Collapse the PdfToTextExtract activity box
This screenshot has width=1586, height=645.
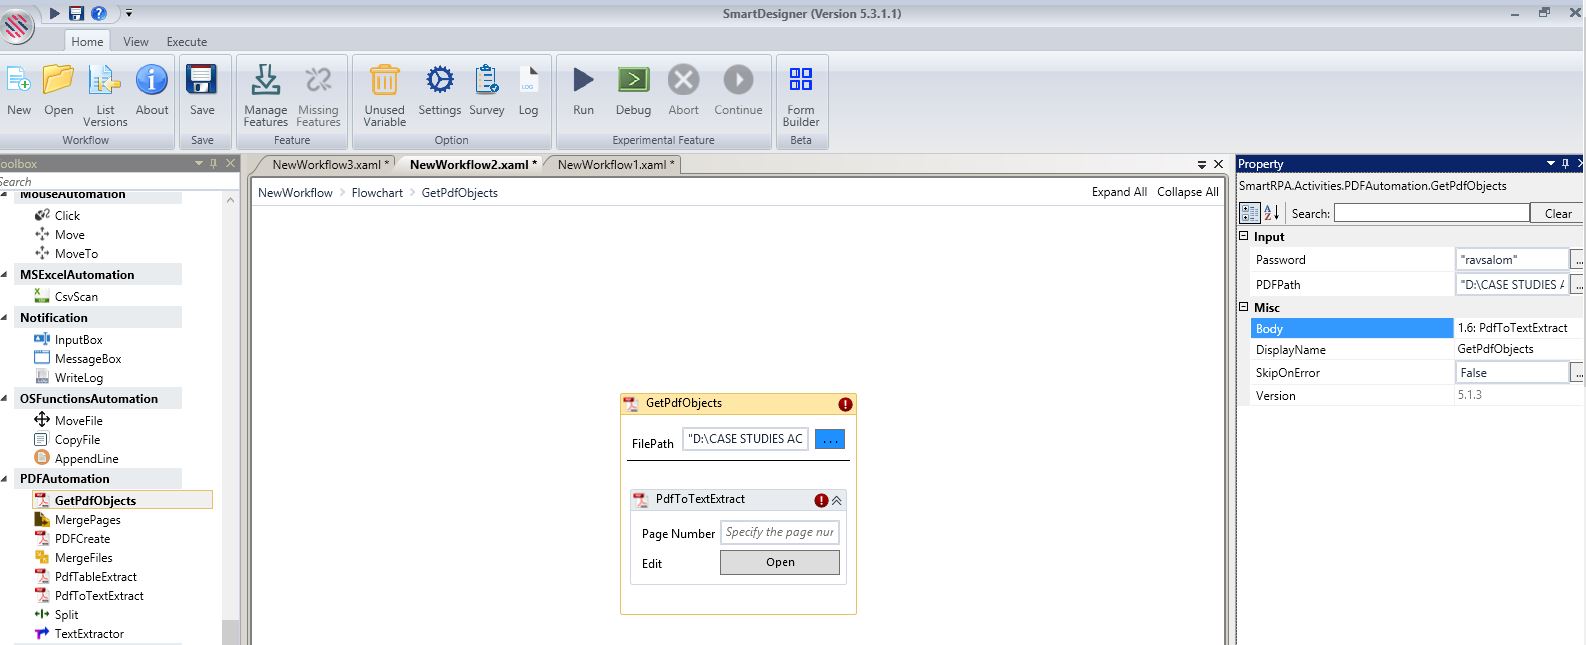tap(837, 500)
